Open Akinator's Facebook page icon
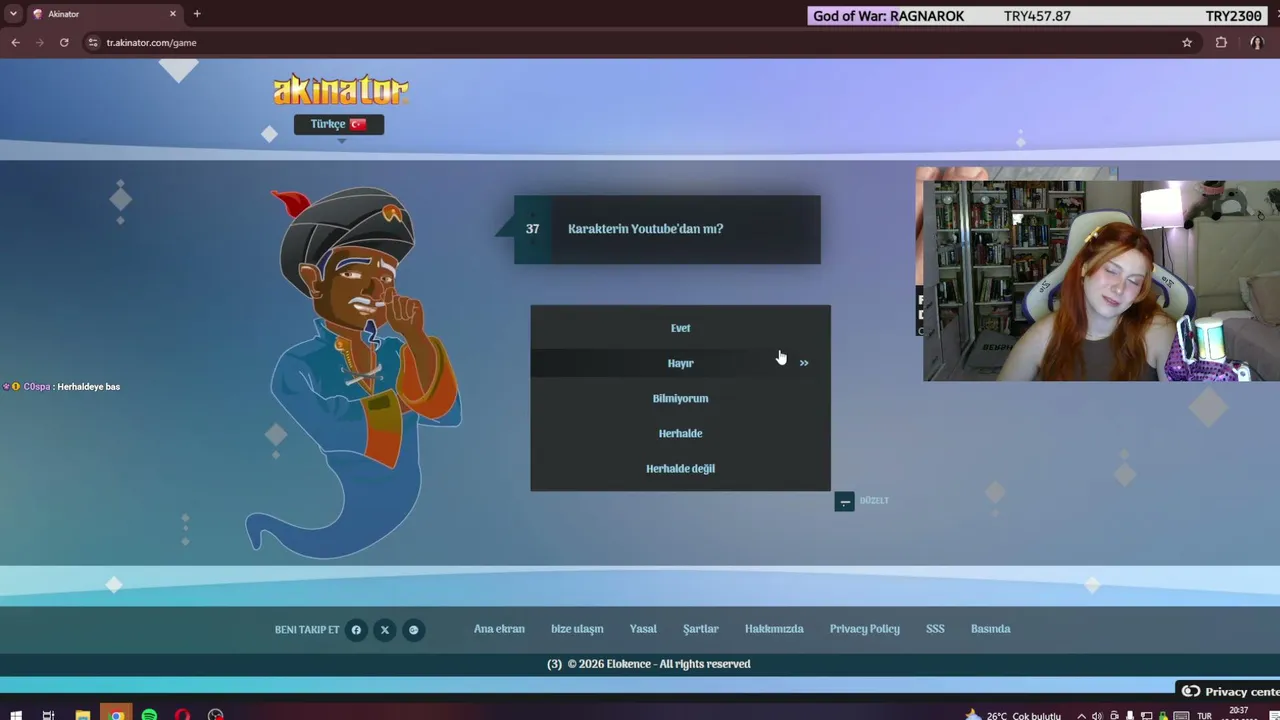 click(x=356, y=630)
